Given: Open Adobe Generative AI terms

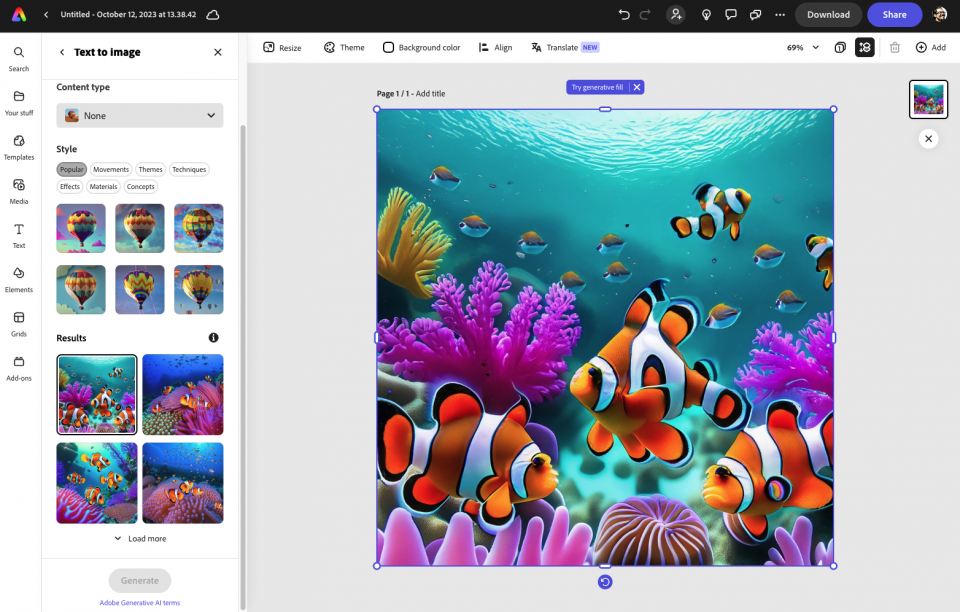Looking at the screenshot, I should 139,602.
